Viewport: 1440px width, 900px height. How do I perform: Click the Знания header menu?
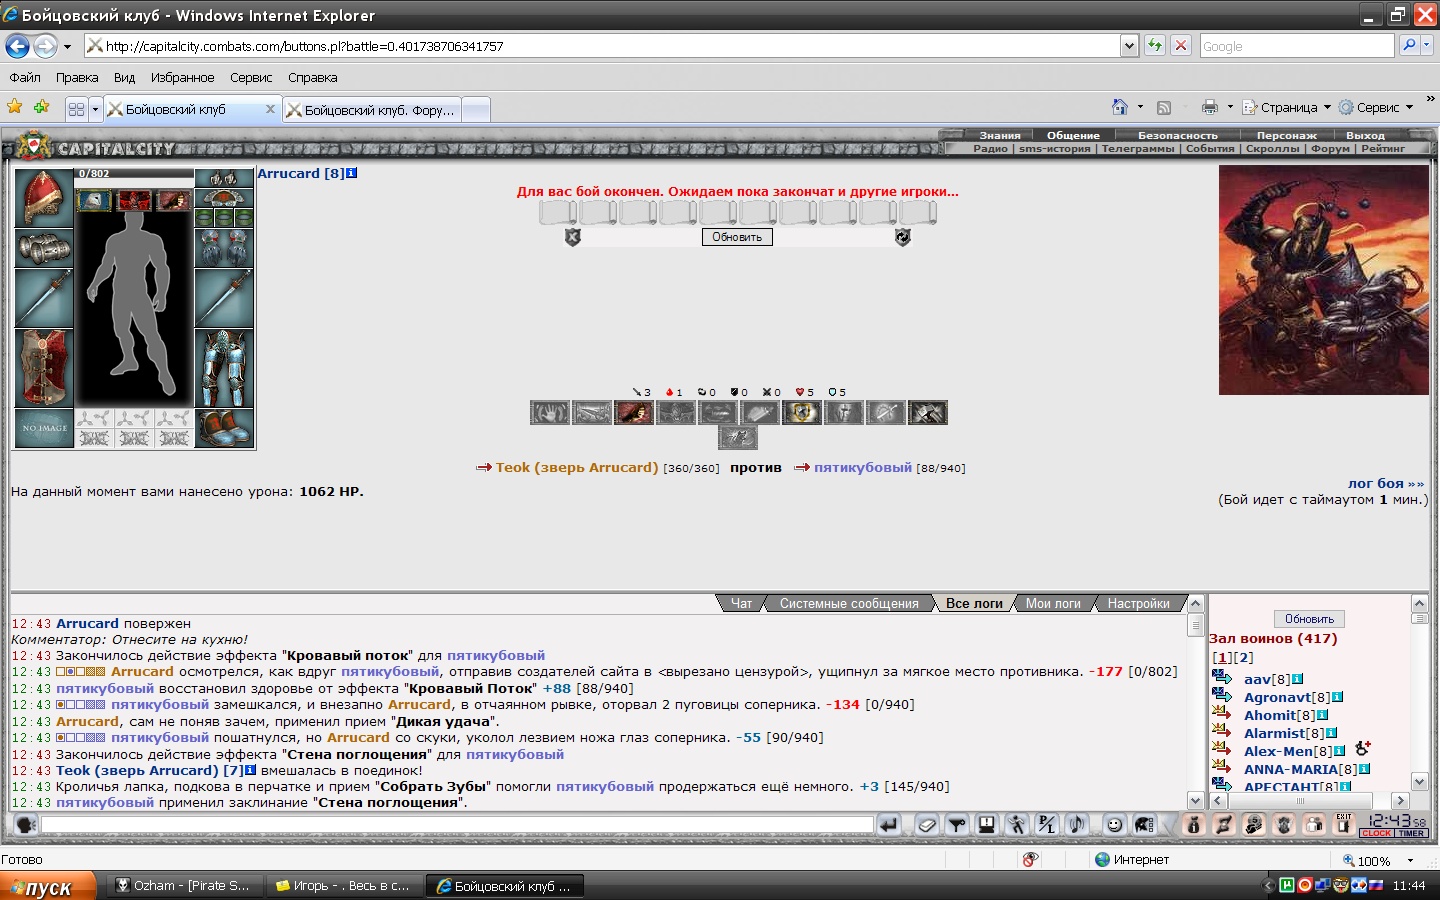click(x=1000, y=135)
